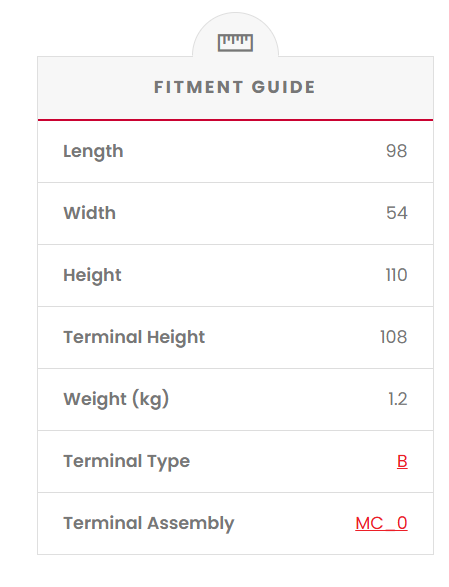The width and height of the screenshot is (449, 587).
Task: Click the ruler icon above Fitment Guide
Action: point(235,42)
